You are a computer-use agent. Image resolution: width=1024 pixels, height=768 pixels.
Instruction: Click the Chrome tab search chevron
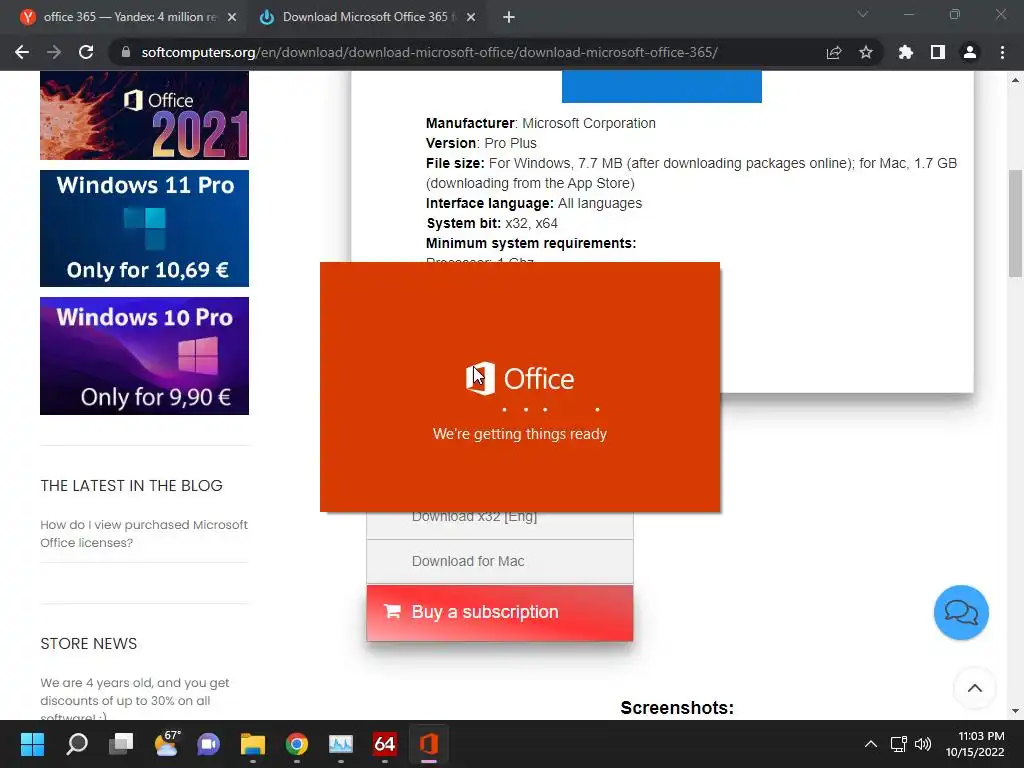click(x=863, y=14)
